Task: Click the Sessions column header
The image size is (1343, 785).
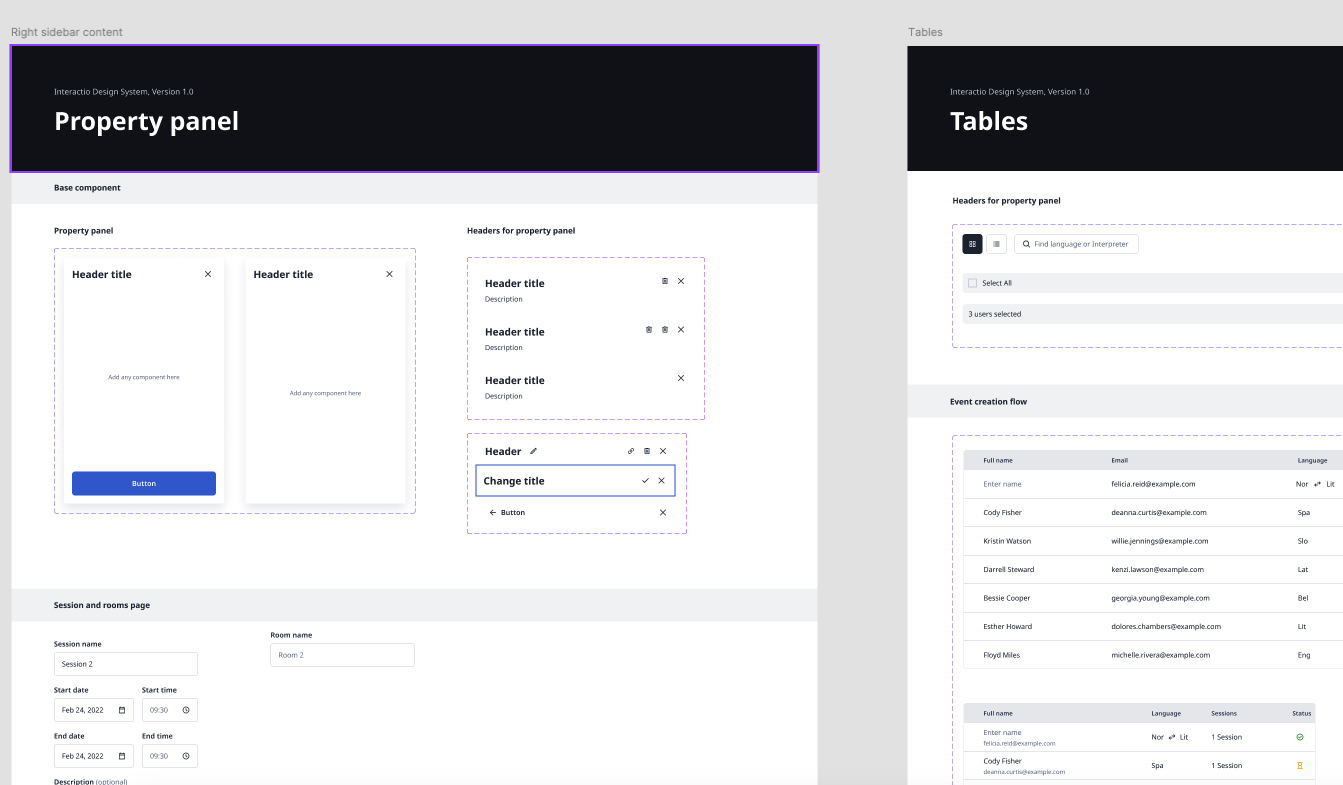Action: point(1224,713)
